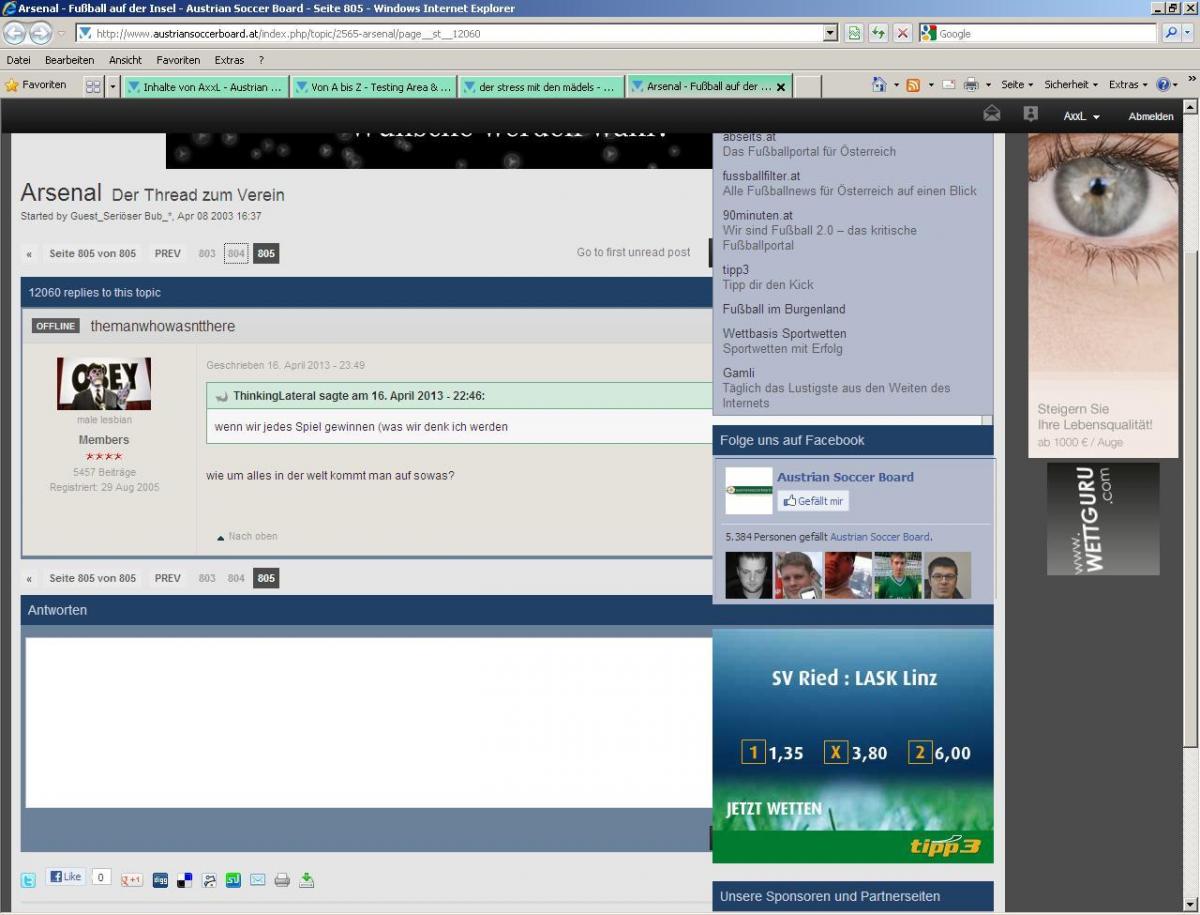Open the Favoriten menu in menu bar
Screen dimensions: 1200x915
click(x=178, y=60)
